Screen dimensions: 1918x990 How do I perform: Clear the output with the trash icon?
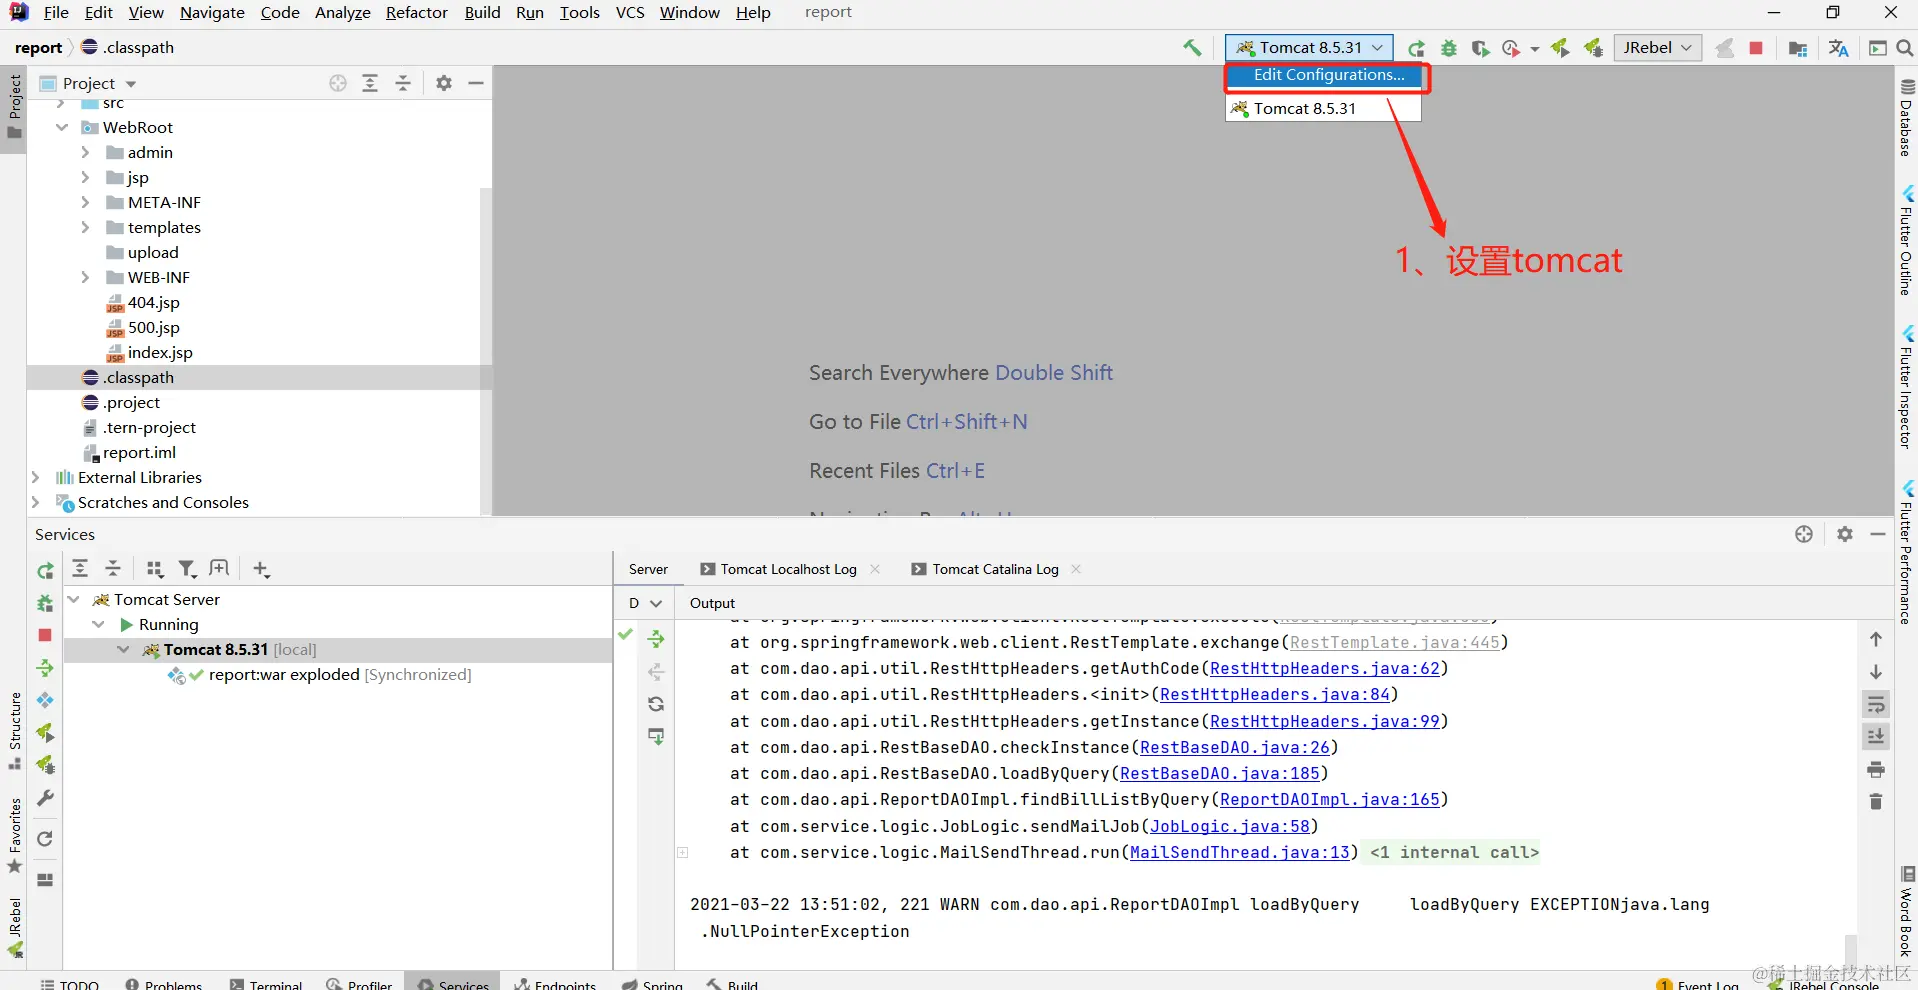pos(1876,801)
